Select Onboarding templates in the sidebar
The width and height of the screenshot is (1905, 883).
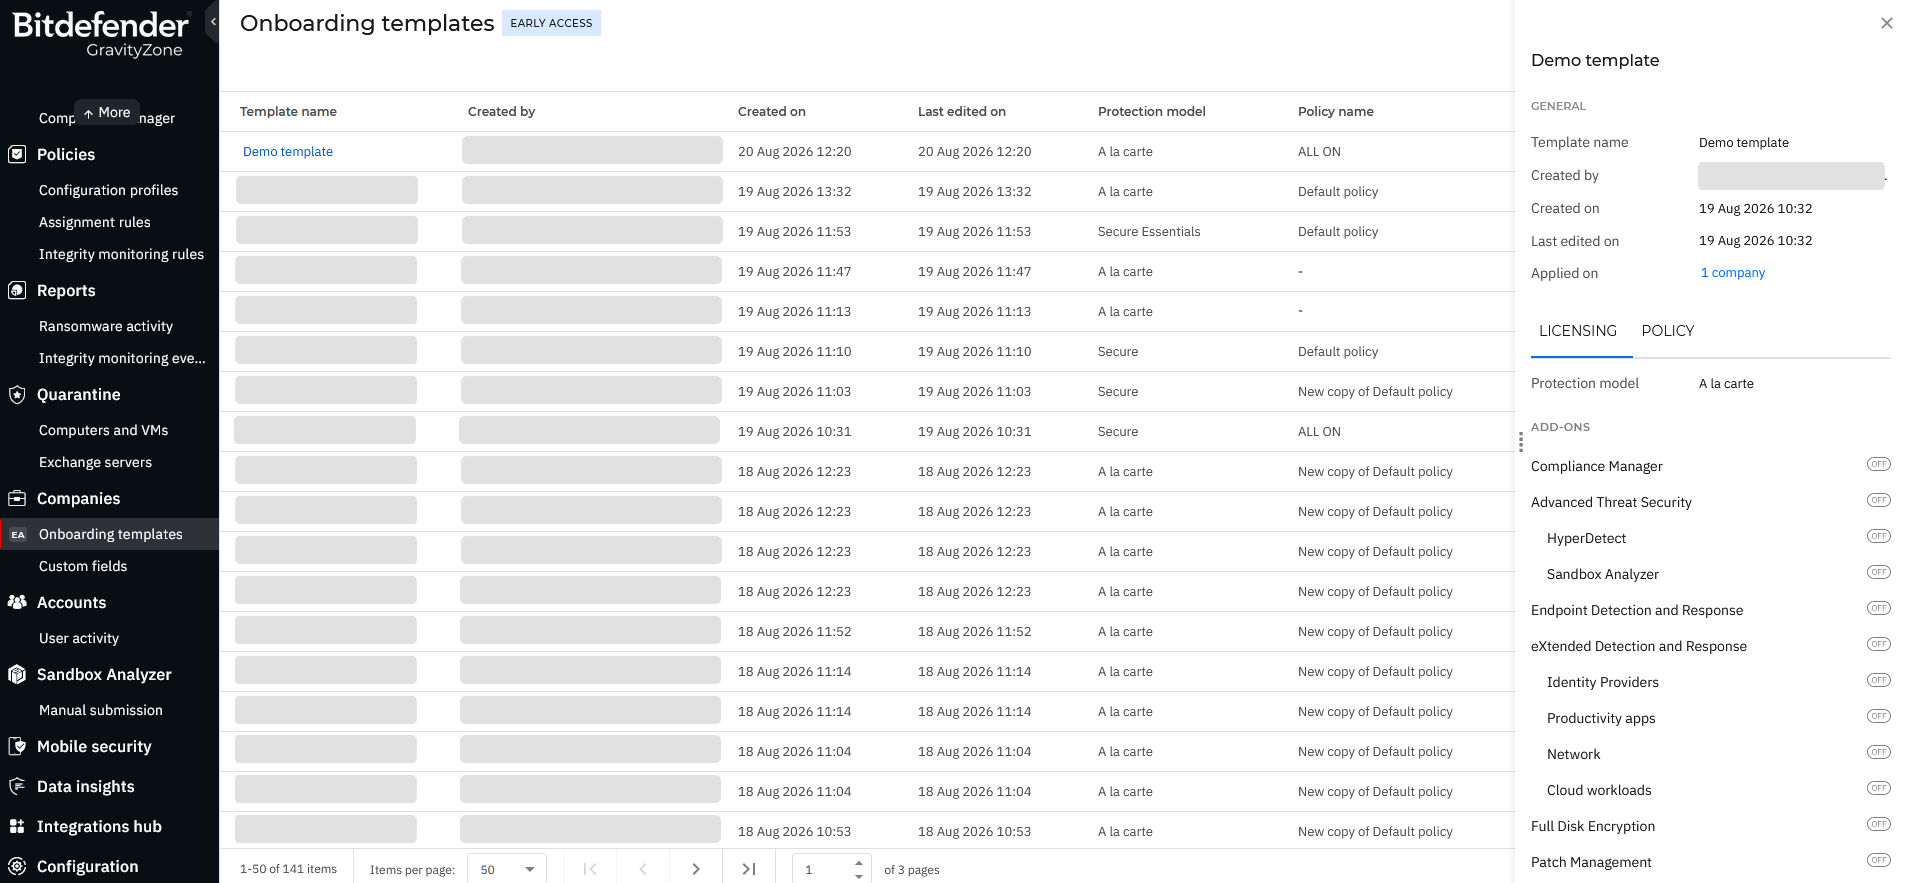[x=110, y=534]
